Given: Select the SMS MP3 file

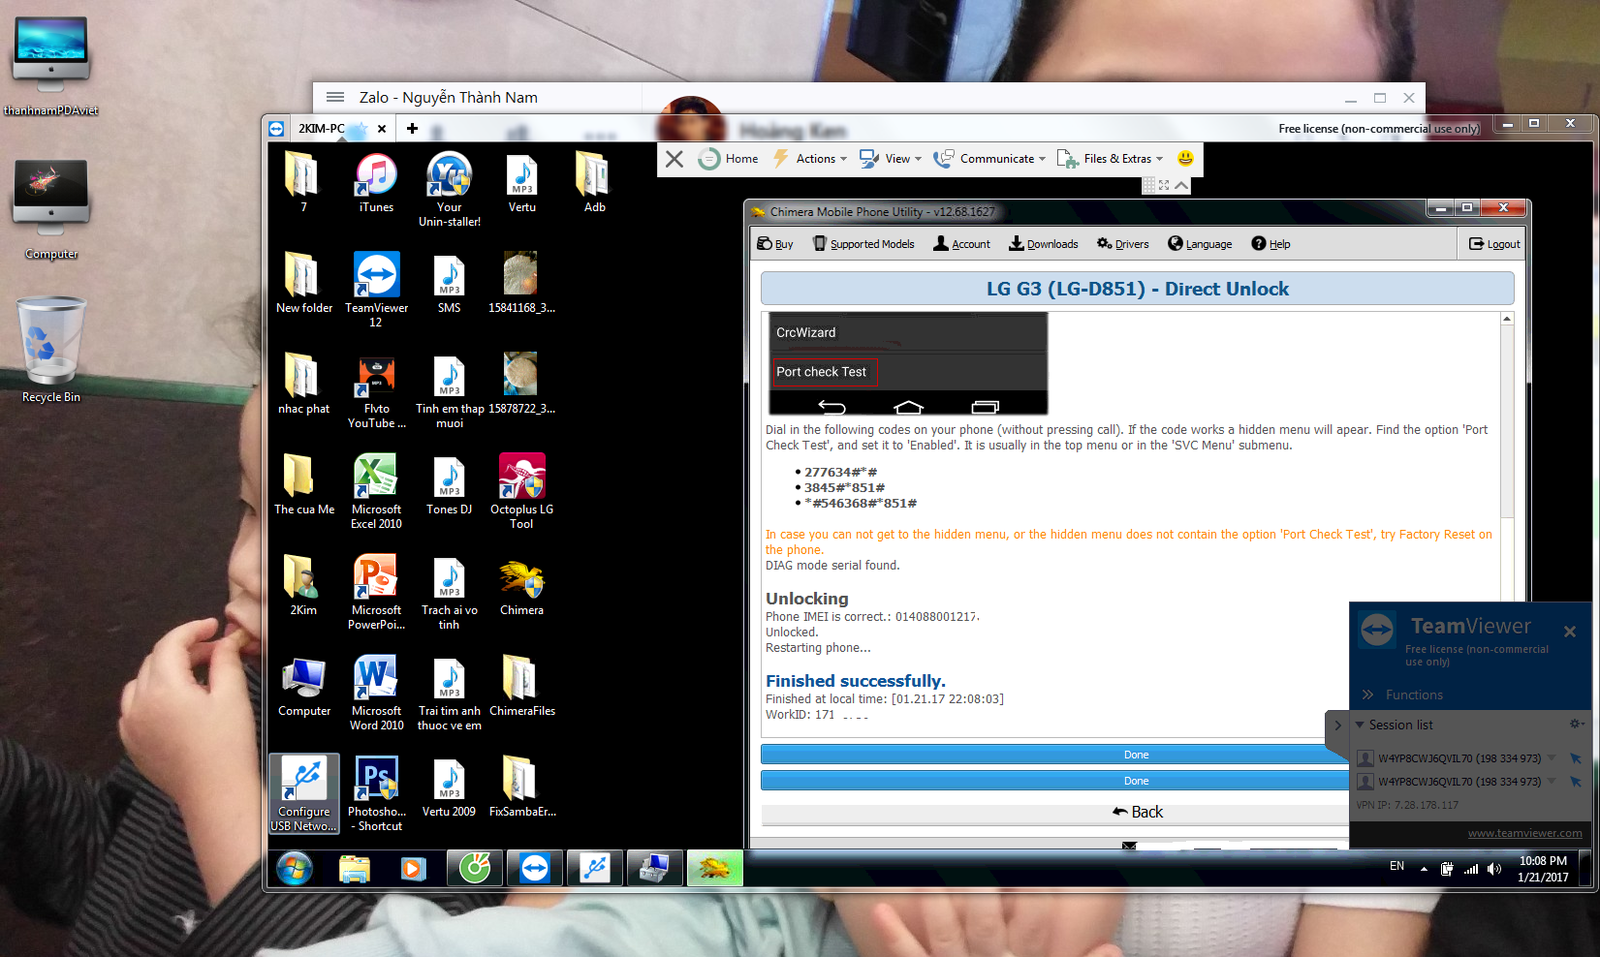Looking at the screenshot, I should (x=449, y=284).
